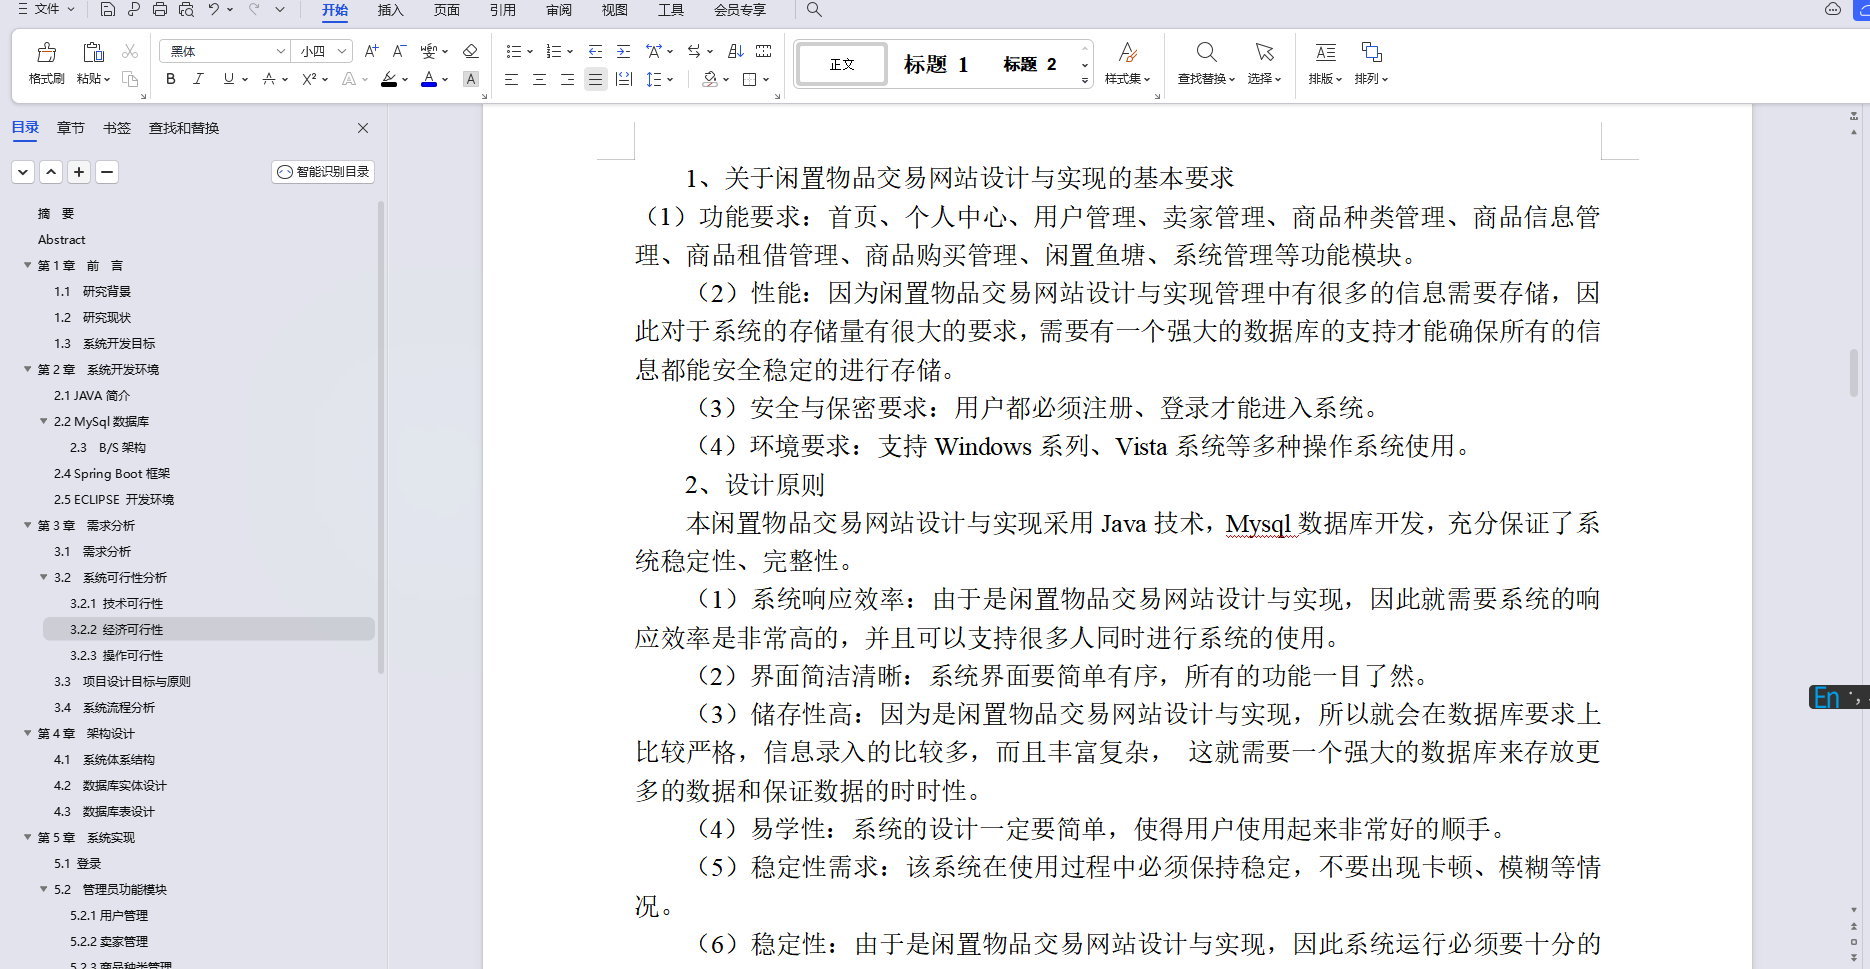Toggle Strikethrough formatting
Screen dimensions: 1870x969
pyautogui.click(x=268, y=79)
